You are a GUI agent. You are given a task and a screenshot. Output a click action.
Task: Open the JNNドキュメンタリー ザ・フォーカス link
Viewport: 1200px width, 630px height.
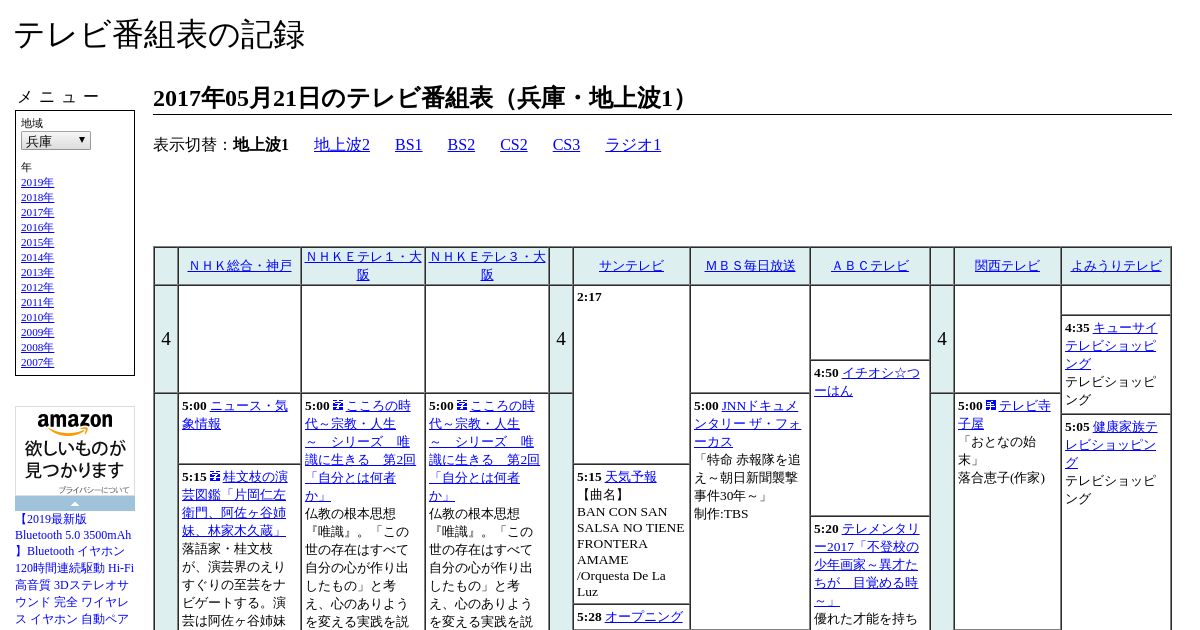pos(748,424)
